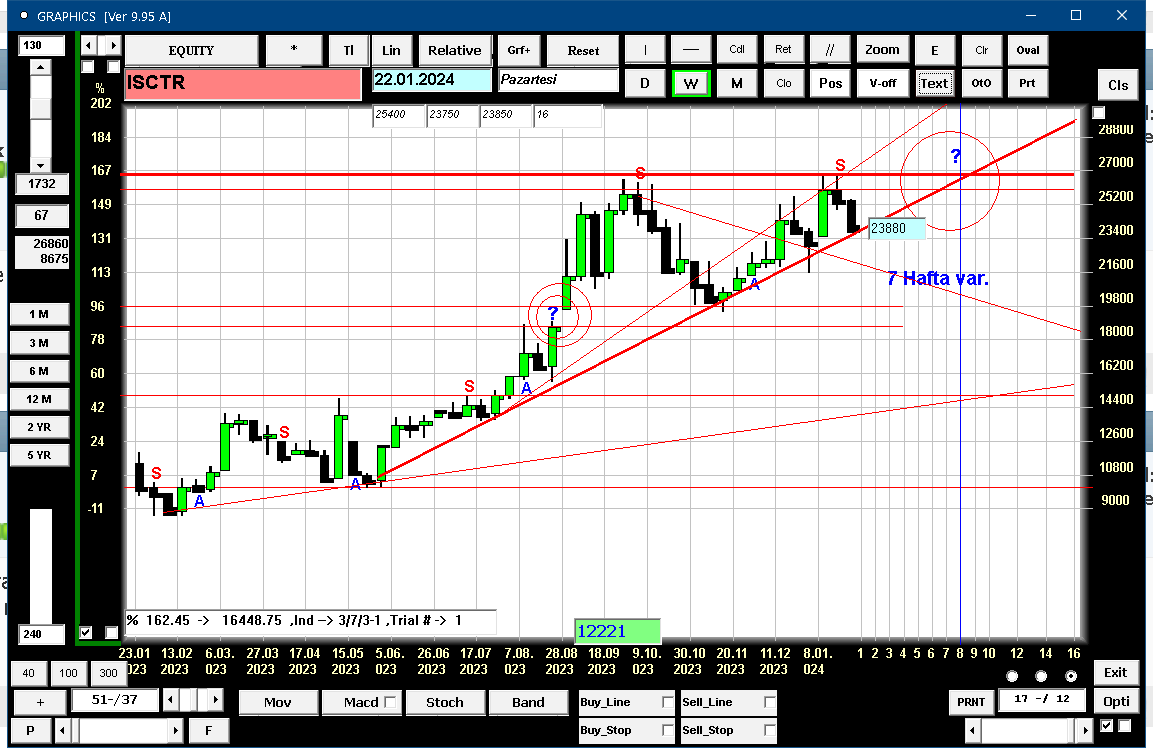
Task: Enable the Sell_Stop checkbox
Action: click(769, 730)
